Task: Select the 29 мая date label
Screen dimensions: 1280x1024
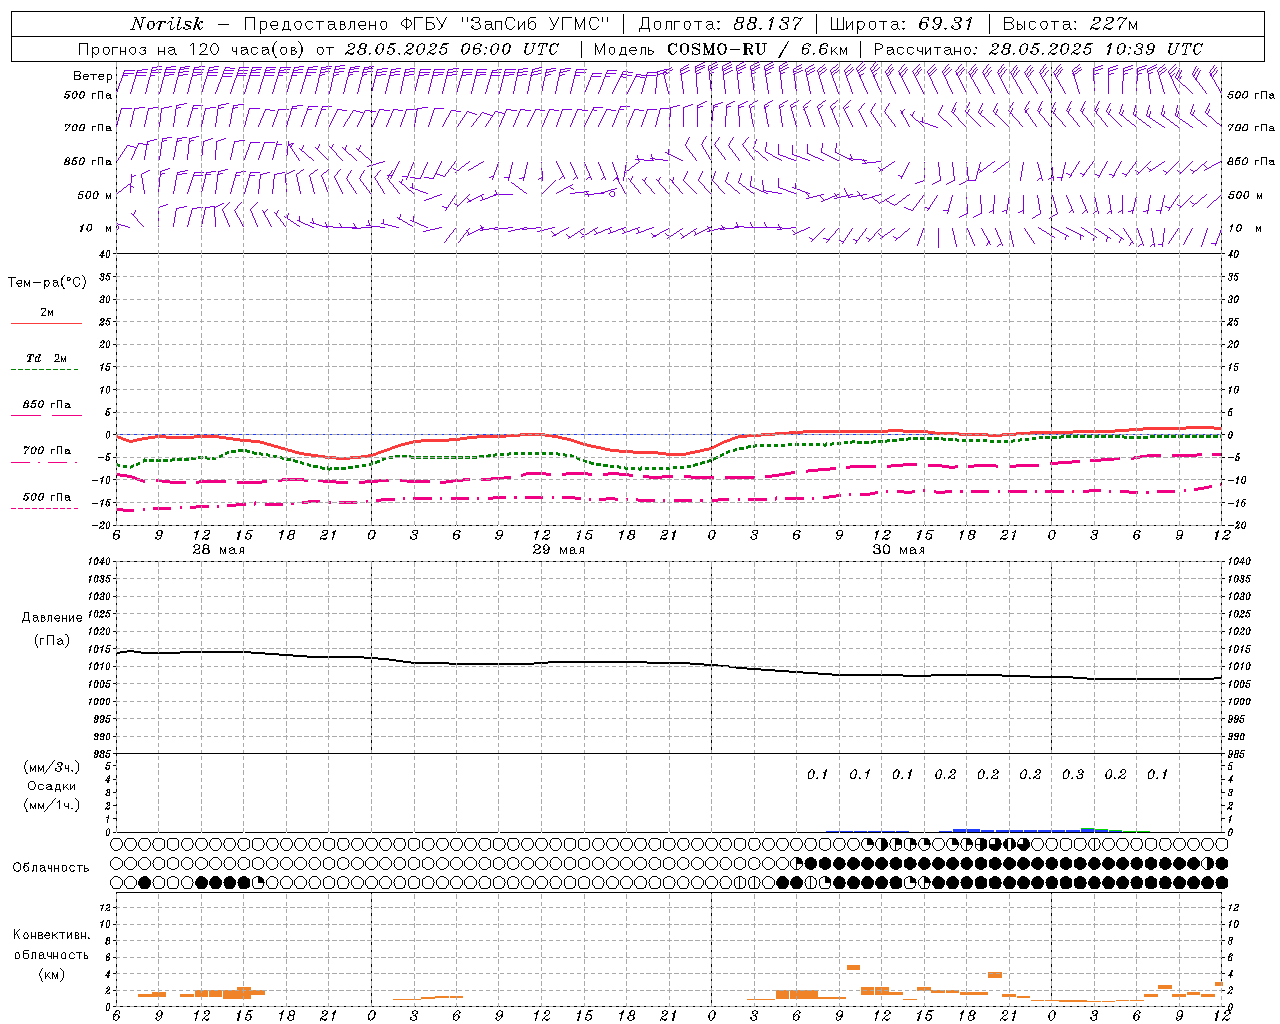Action: point(558,550)
